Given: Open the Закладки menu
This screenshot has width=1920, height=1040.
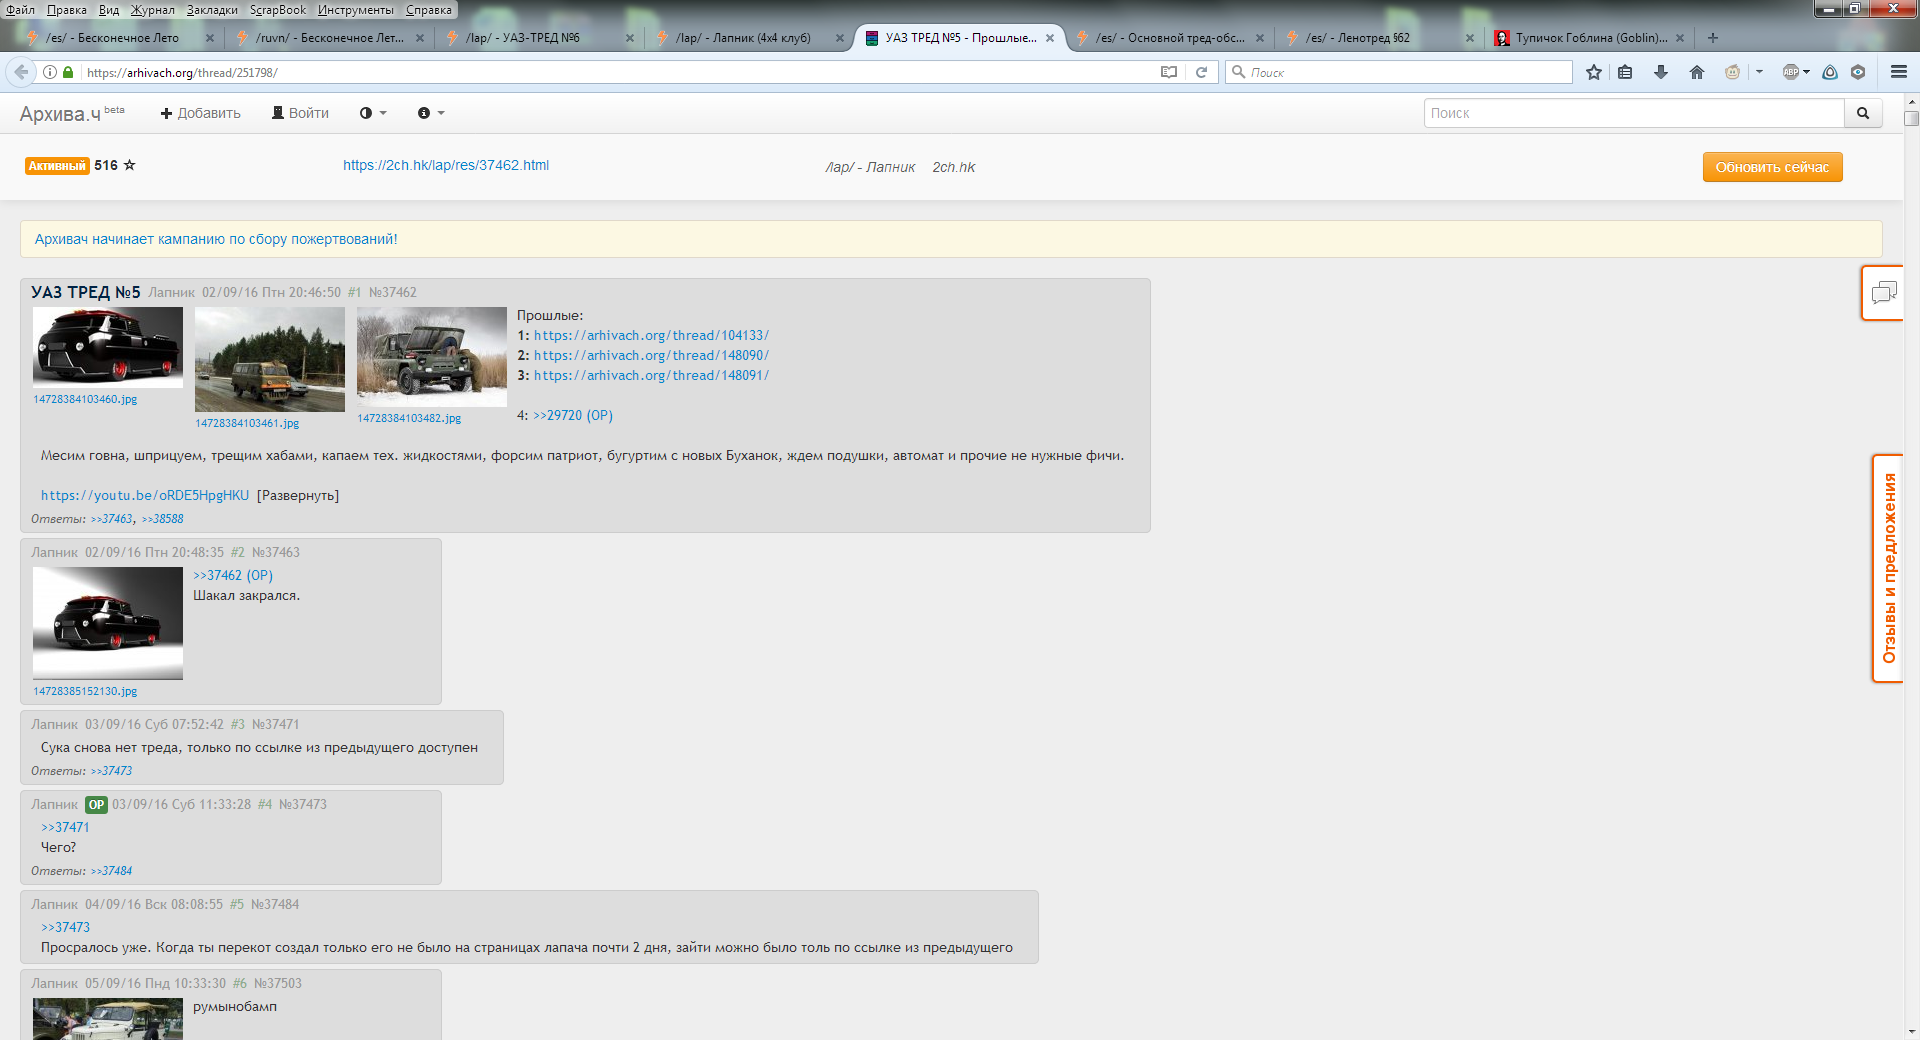Looking at the screenshot, I should tap(212, 10).
